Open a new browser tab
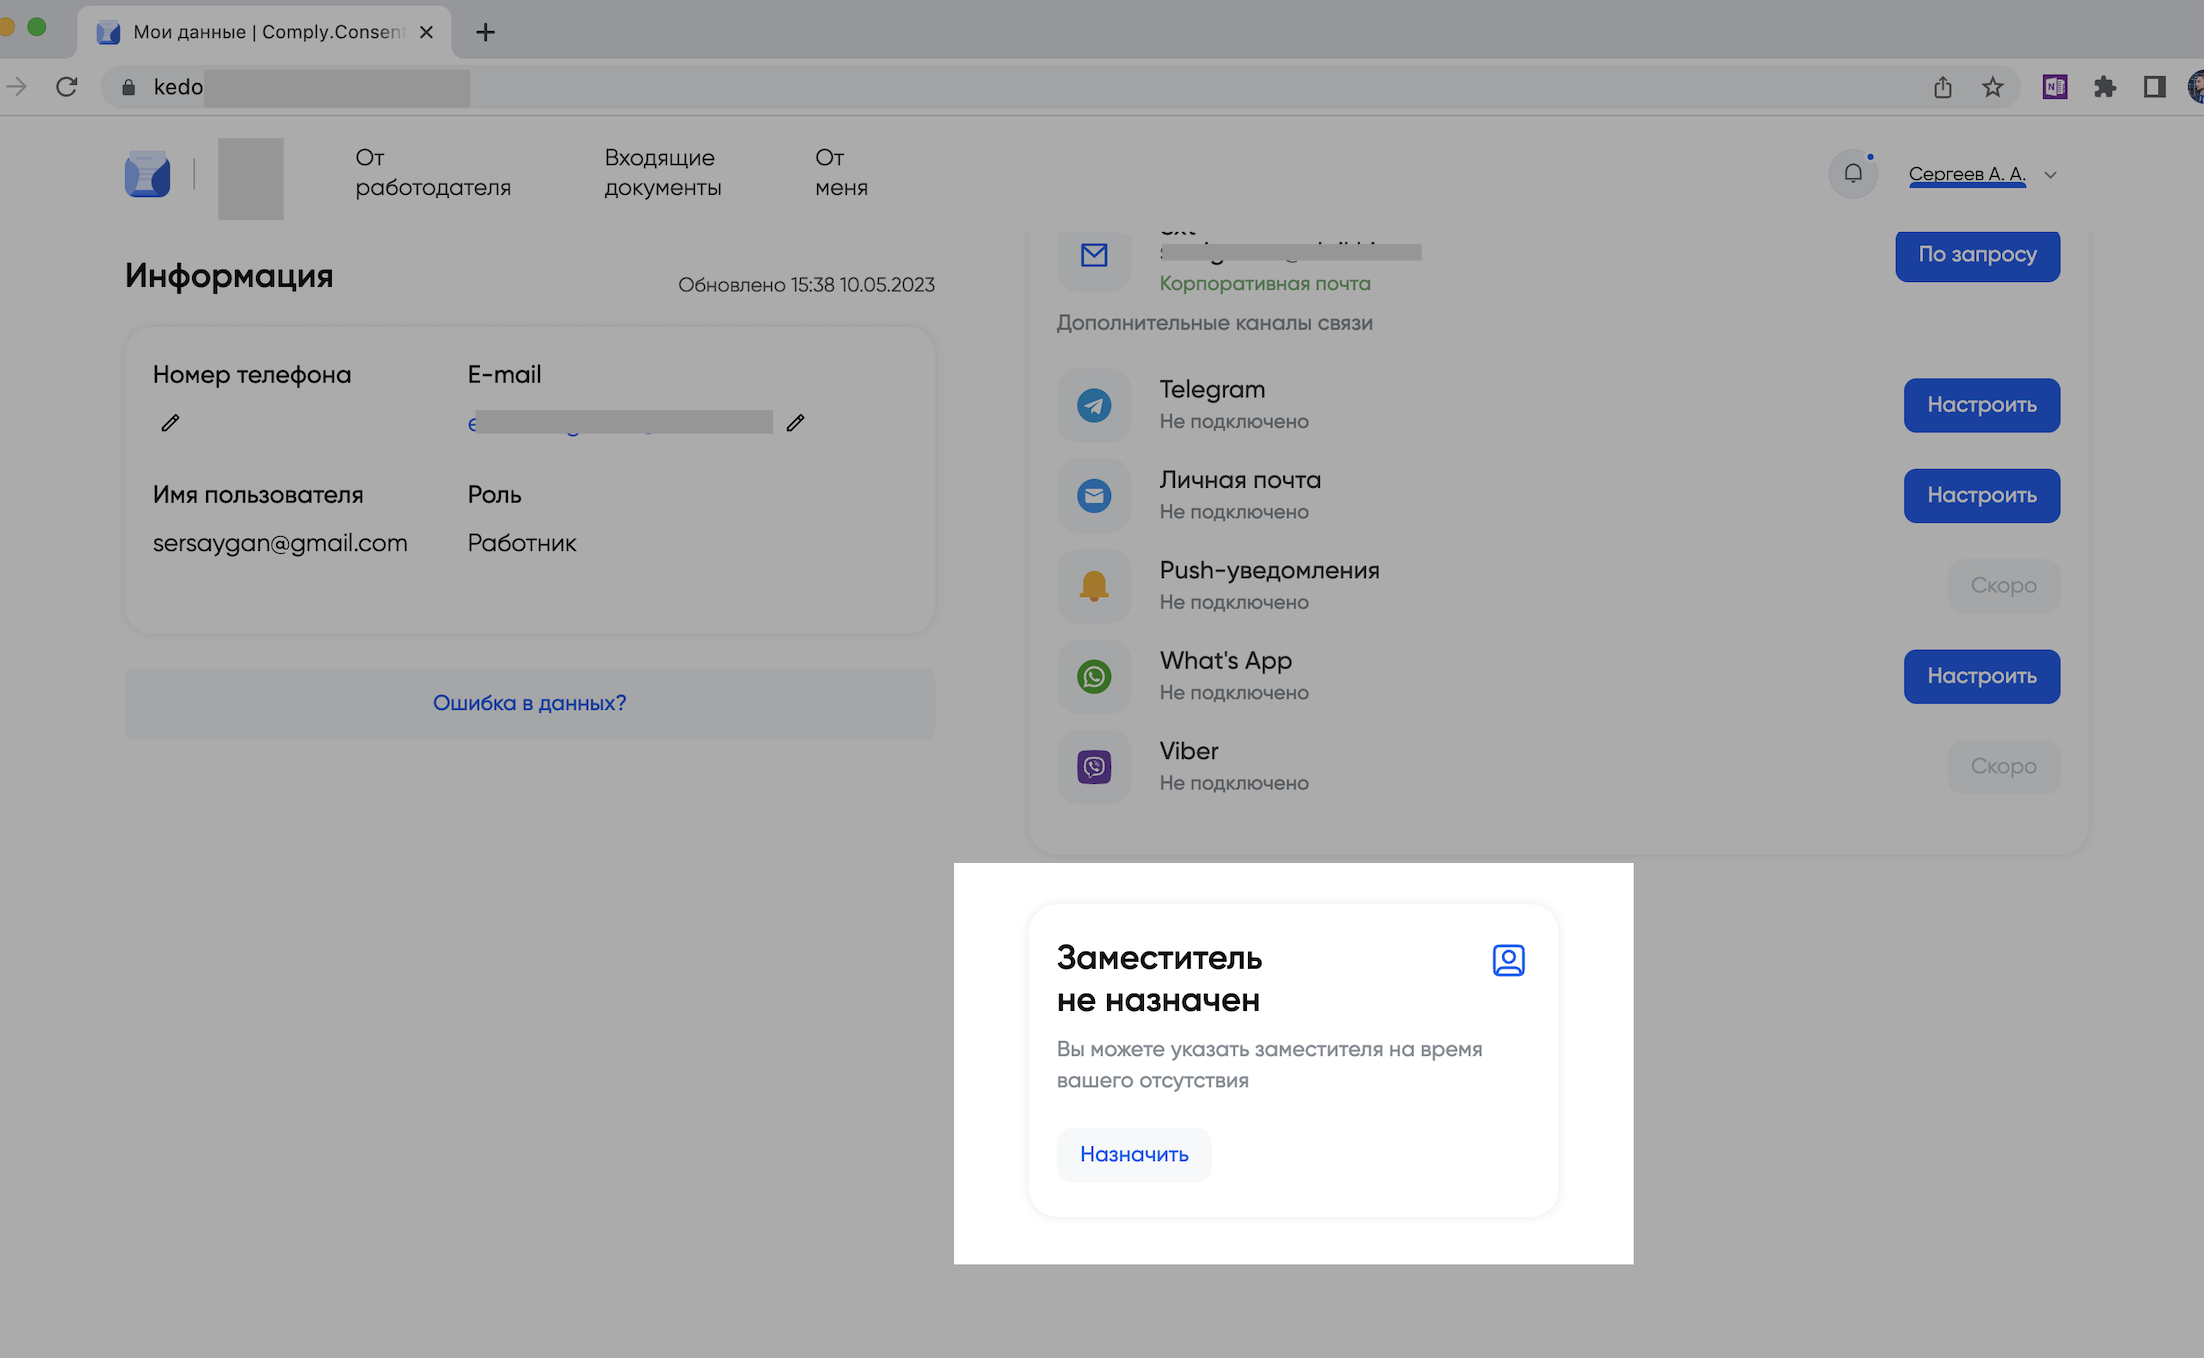Viewport: 2204px width, 1358px height. pos(485,32)
